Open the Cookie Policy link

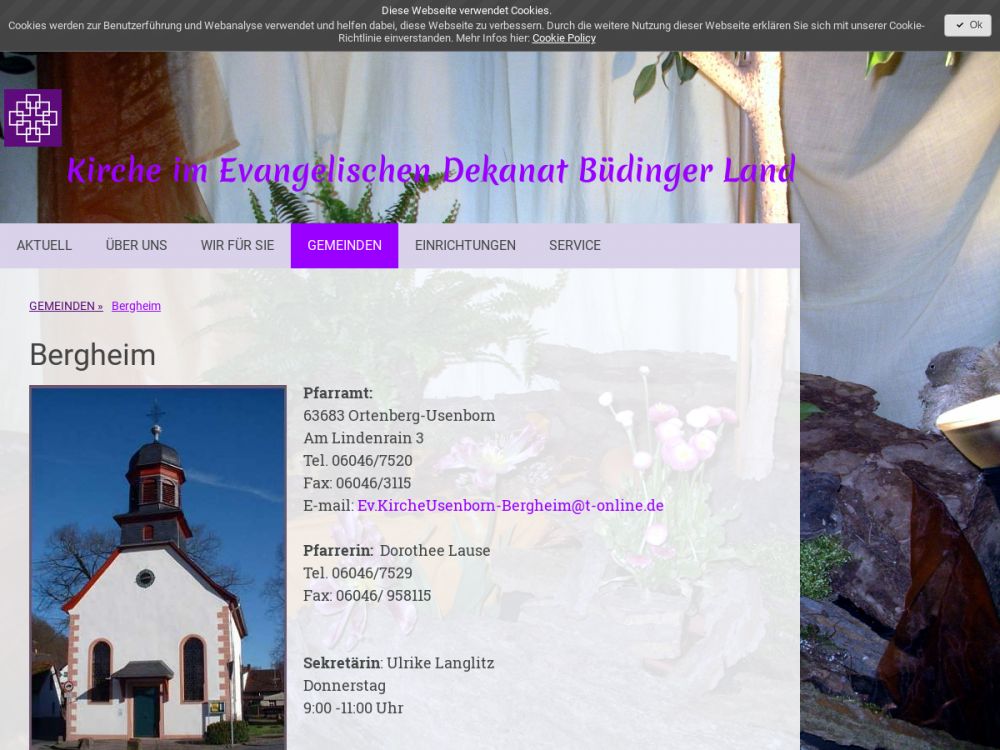[x=563, y=38]
